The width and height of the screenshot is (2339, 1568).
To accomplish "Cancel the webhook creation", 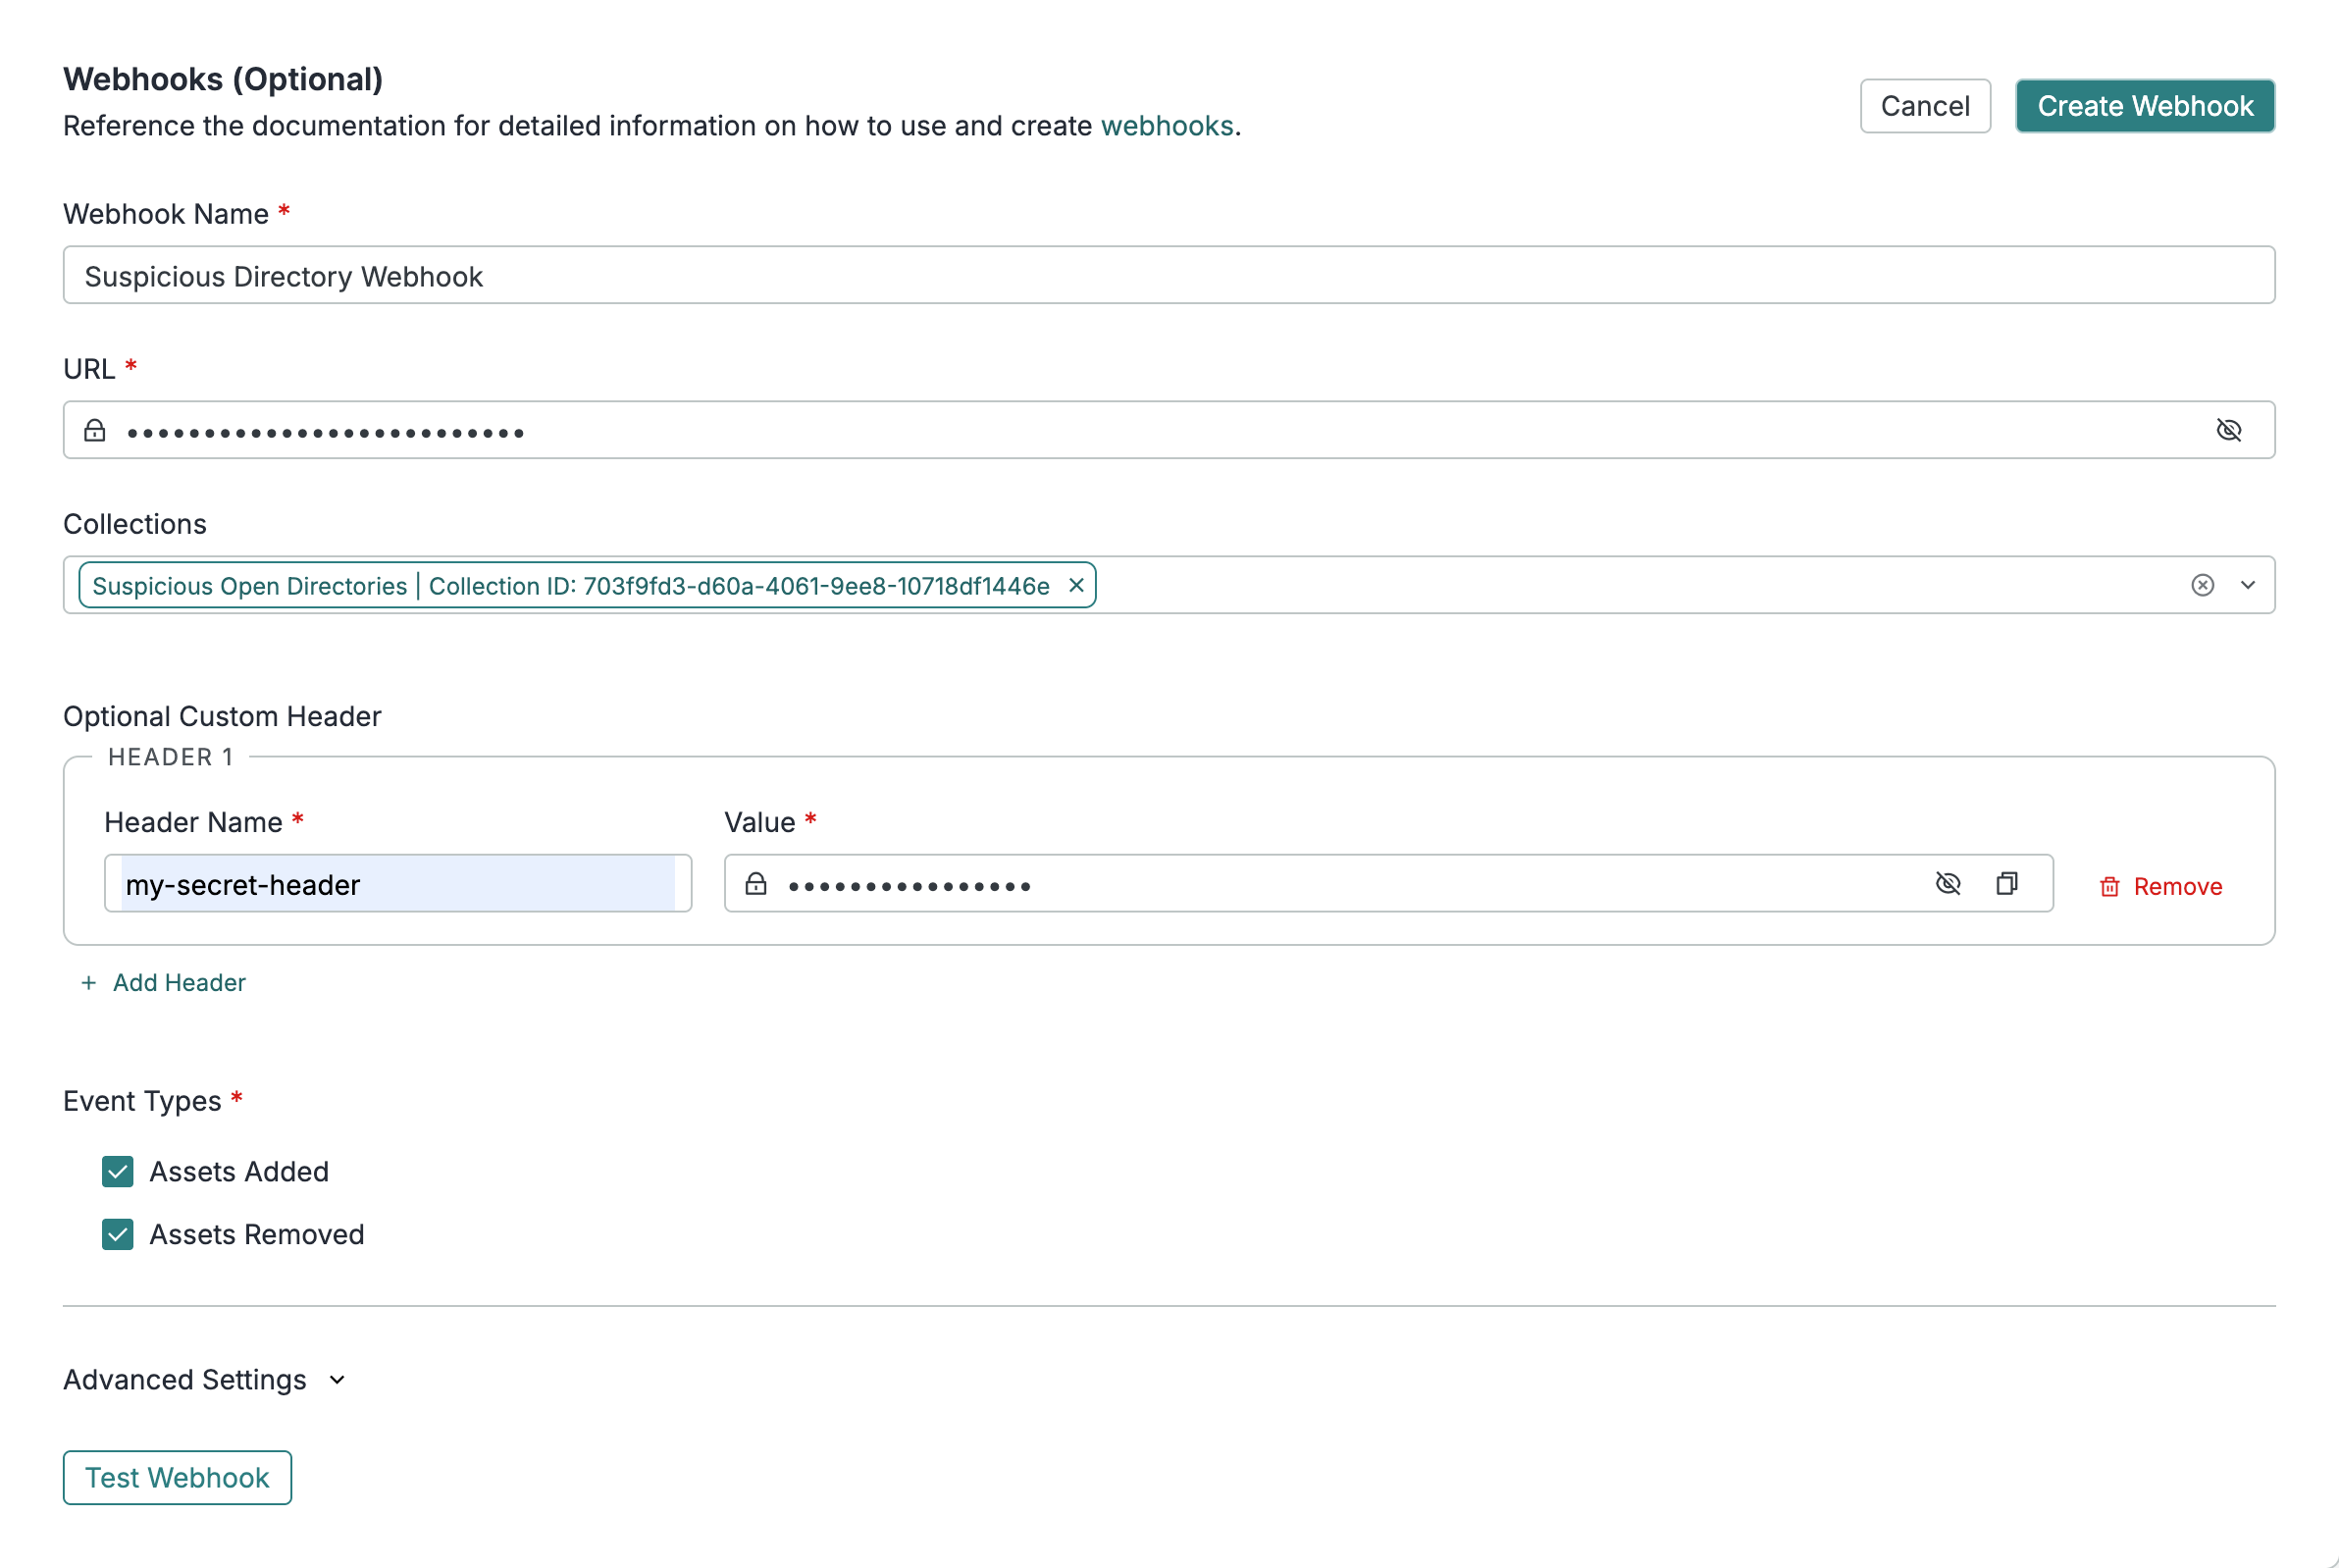I will pos(1924,105).
